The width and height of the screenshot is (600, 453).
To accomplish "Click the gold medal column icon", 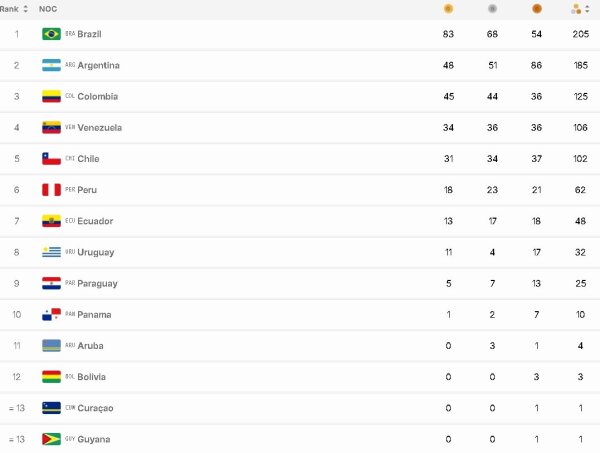I will click(448, 8).
